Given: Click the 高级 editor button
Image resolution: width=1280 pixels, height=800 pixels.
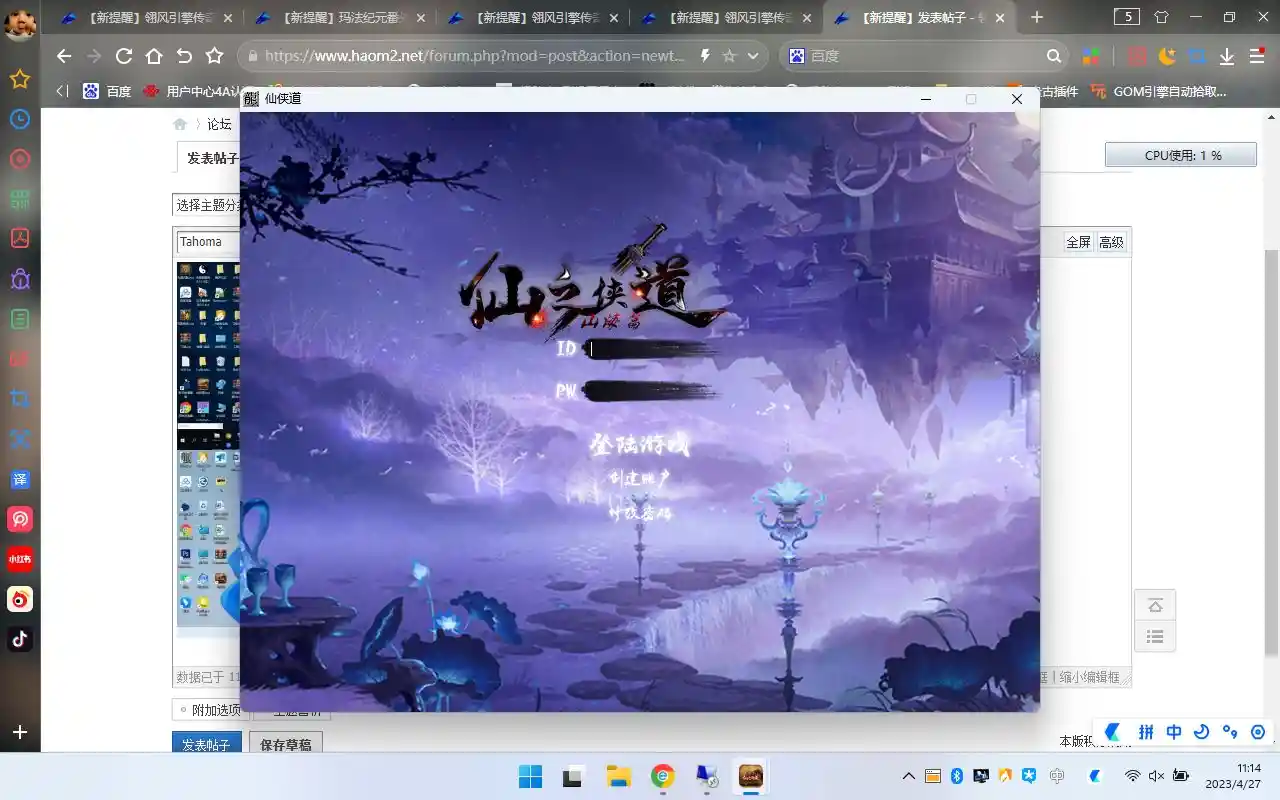Looking at the screenshot, I should (1111, 242).
